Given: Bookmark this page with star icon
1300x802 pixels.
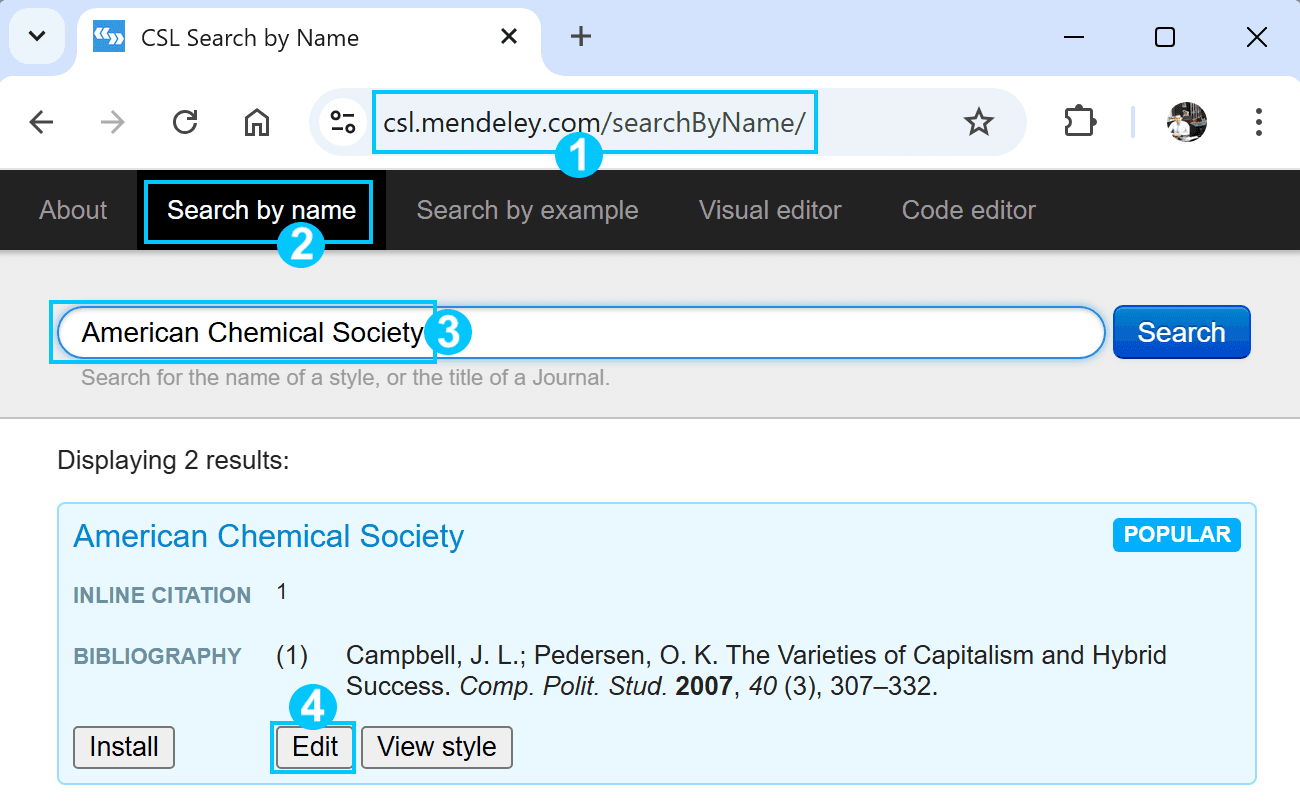Looking at the screenshot, I should click(978, 123).
